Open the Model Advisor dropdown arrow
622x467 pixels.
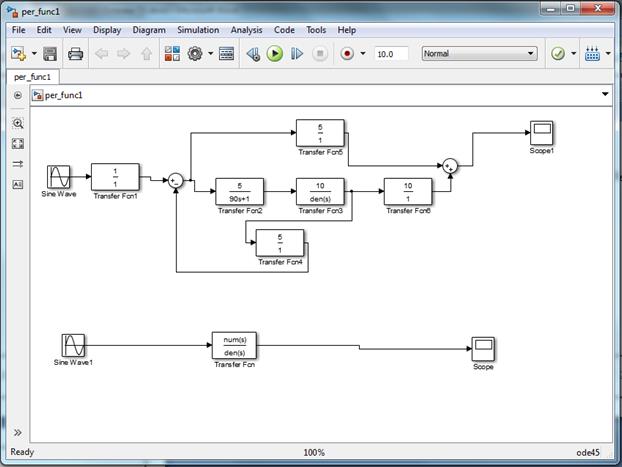point(574,53)
